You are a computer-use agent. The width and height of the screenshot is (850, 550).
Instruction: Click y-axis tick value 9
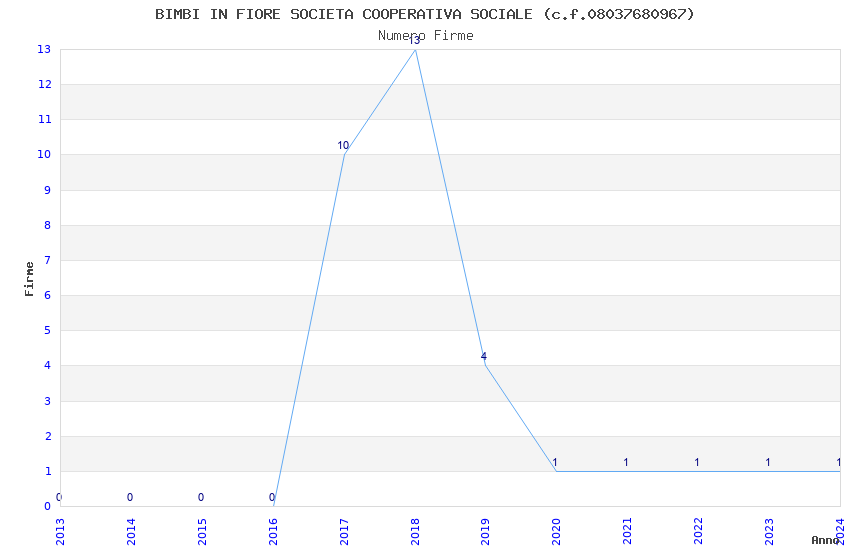48,190
